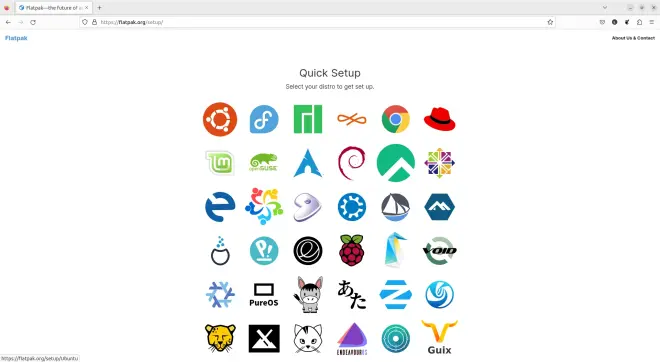The height and width of the screenshot is (362, 660).
Task: Pick the Kubuntu blue gear logo
Action: [352, 207]
